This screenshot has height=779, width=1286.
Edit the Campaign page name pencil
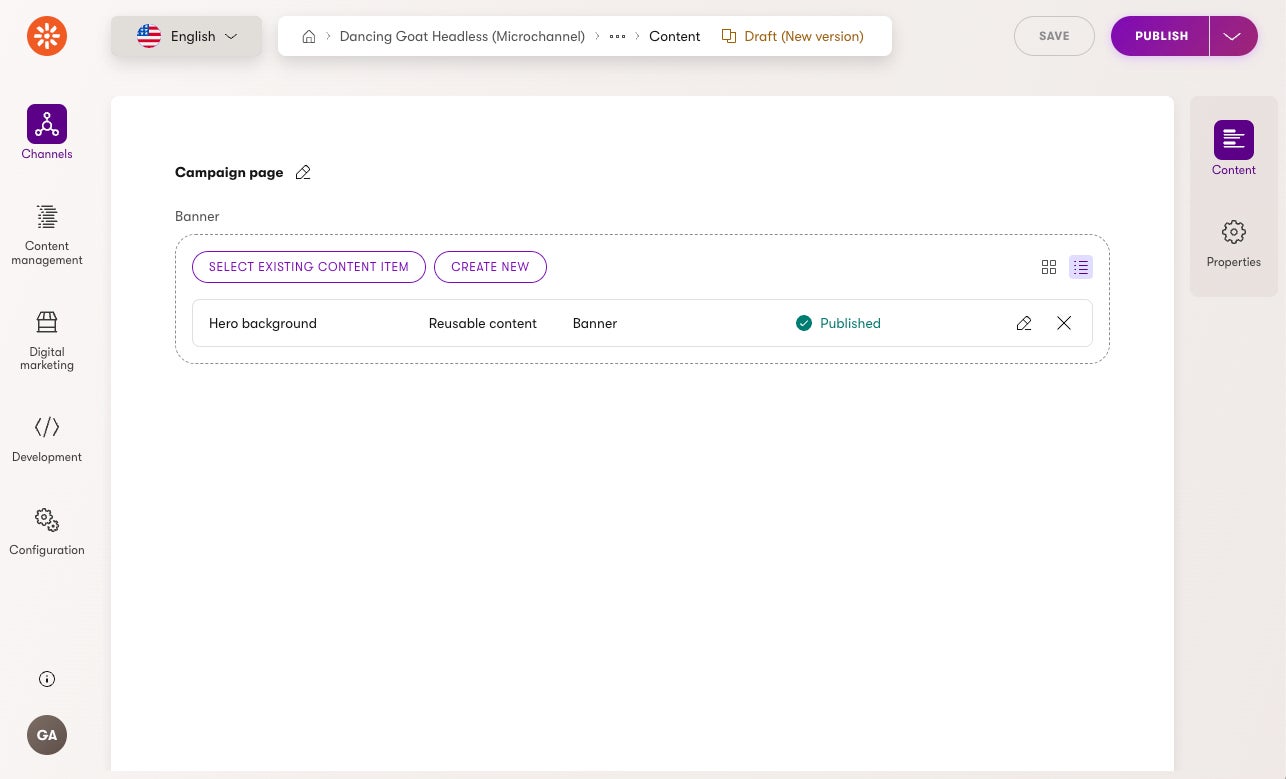pyautogui.click(x=304, y=173)
